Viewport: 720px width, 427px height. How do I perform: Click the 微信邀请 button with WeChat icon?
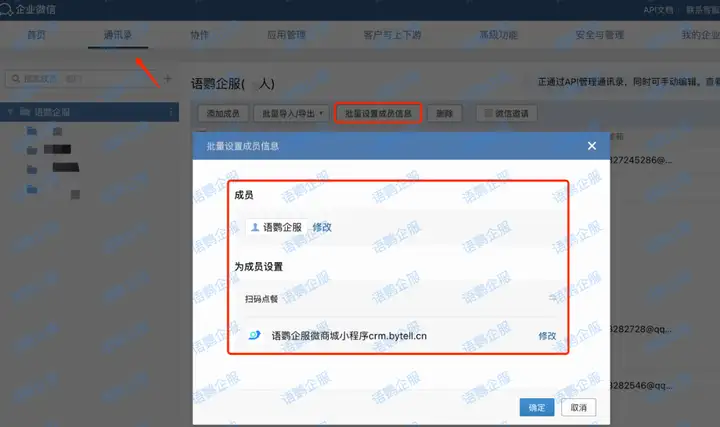click(508, 113)
